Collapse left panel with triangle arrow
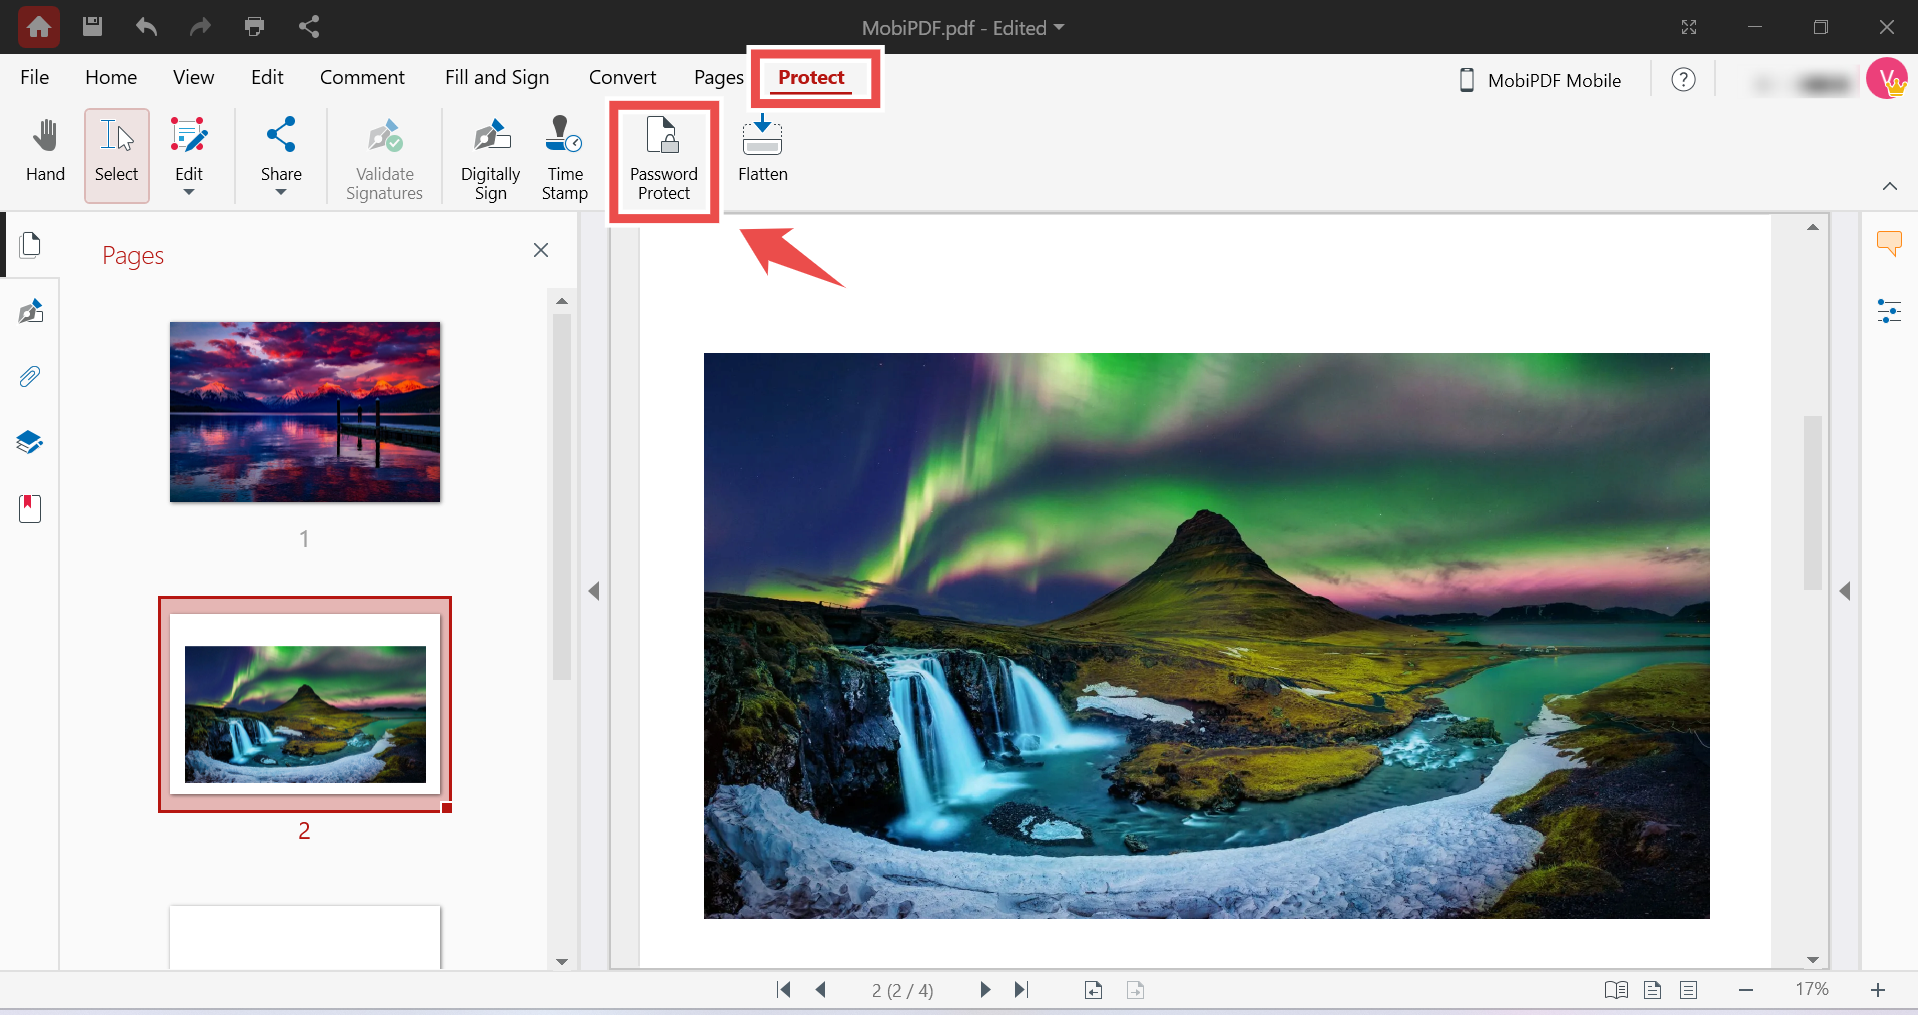Image resolution: width=1918 pixels, height=1015 pixels. point(594,591)
